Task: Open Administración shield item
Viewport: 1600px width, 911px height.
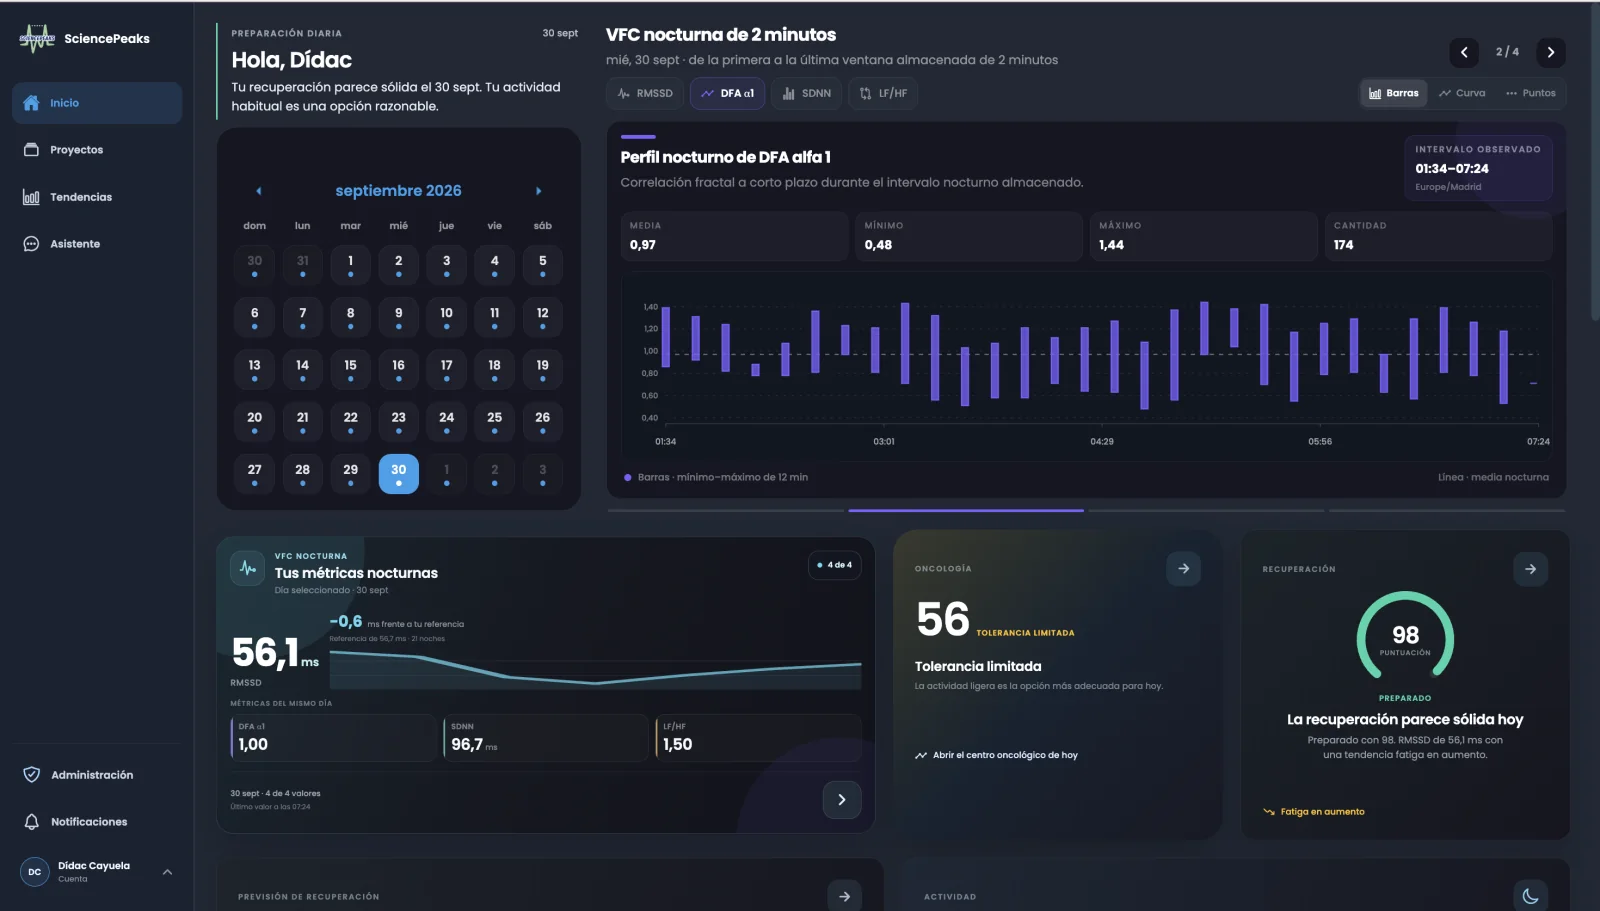Action: pyautogui.click(x=97, y=775)
